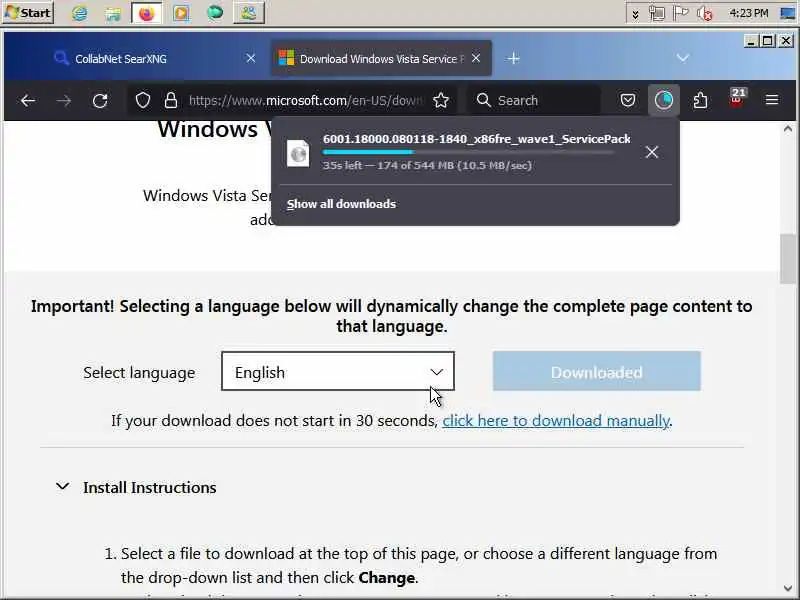
Task: Click the '35s left — 174 of 544 MB' status text
Action: tap(427, 165)
